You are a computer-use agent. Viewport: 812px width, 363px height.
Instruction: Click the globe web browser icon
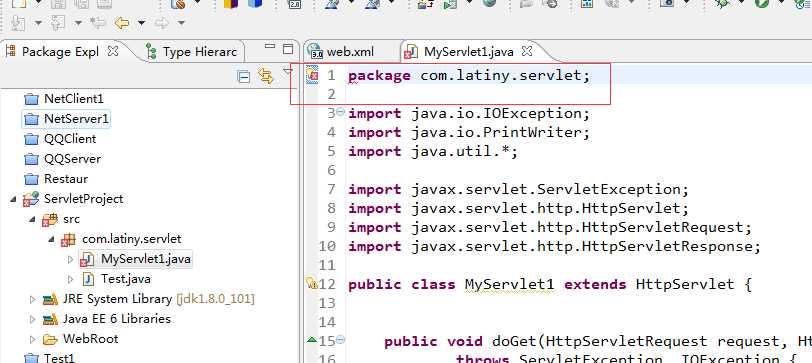489,3
